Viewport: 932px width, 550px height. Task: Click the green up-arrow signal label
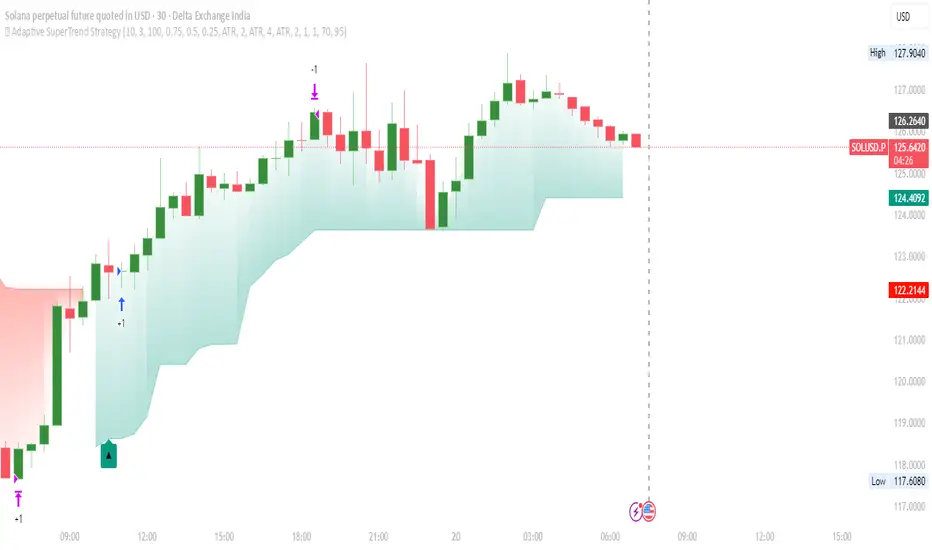(109, 456)
